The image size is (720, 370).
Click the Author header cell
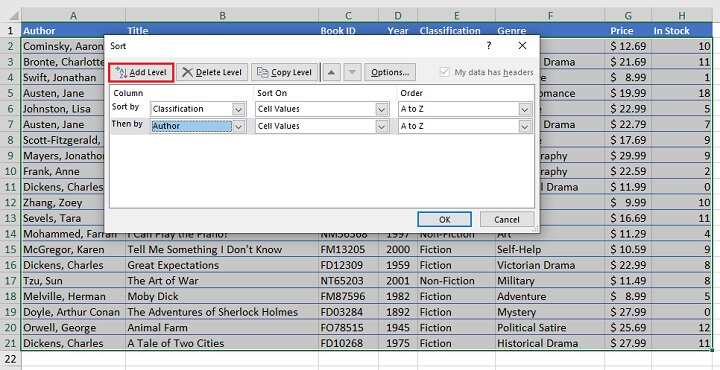click(73, 31)
